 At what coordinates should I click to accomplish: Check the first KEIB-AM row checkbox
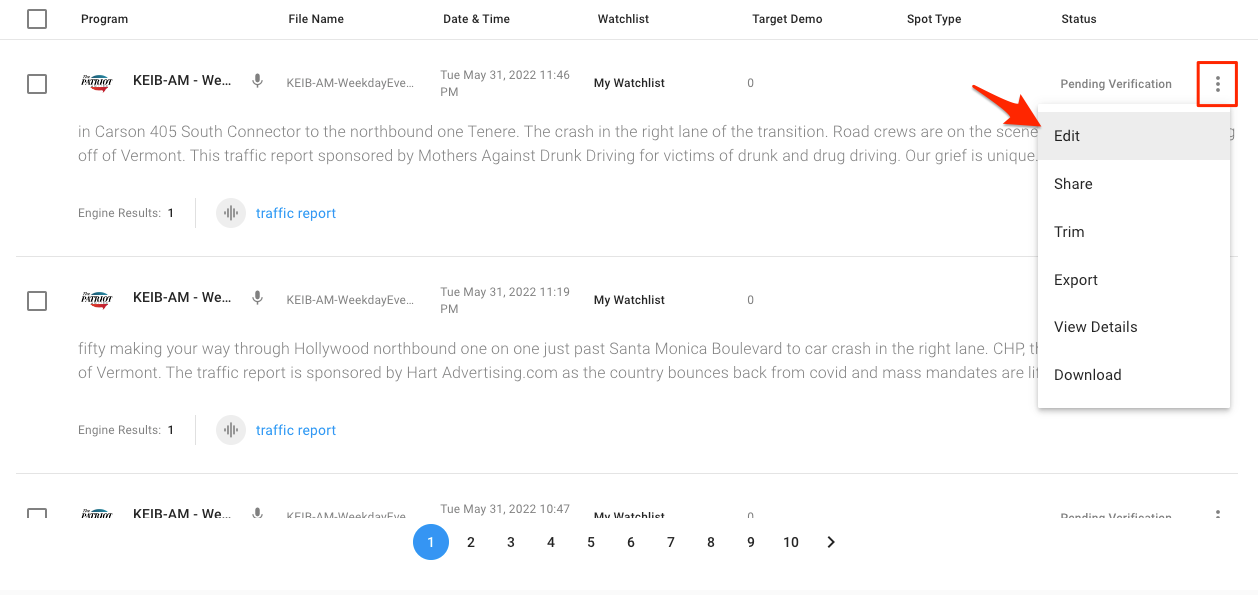point(37,84)
